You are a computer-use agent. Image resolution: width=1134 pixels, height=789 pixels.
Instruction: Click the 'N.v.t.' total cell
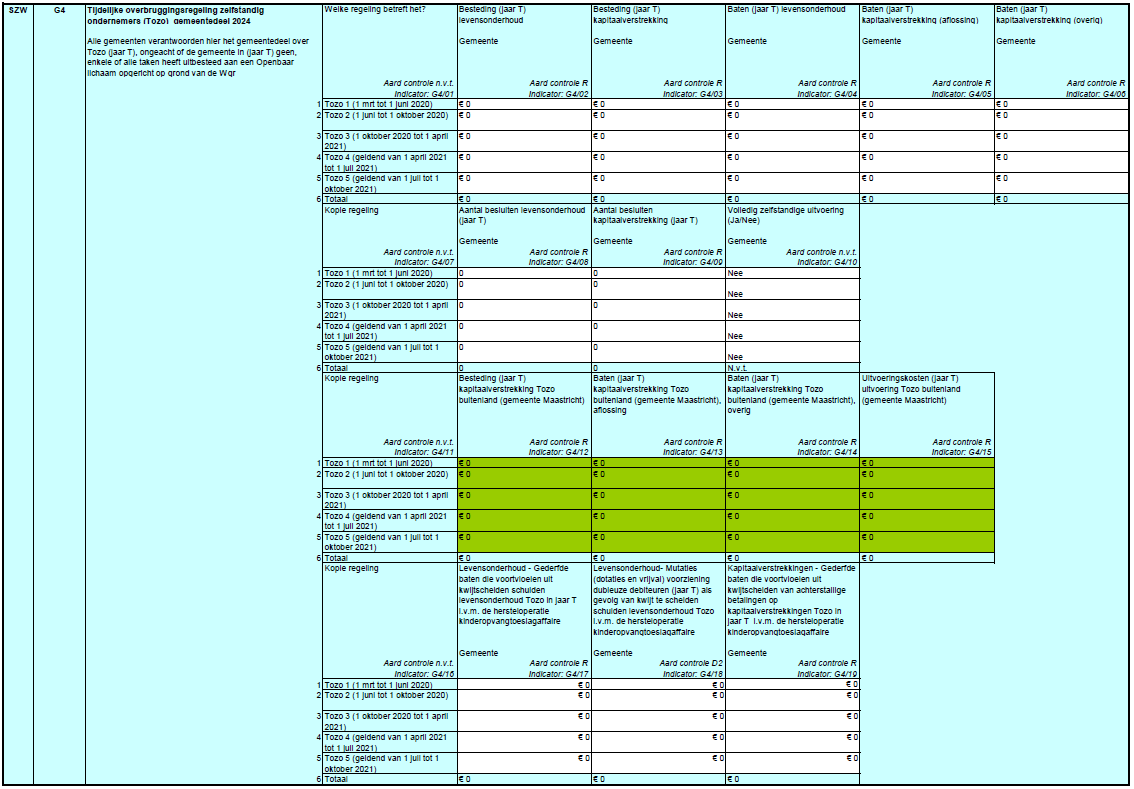(792, 368)
